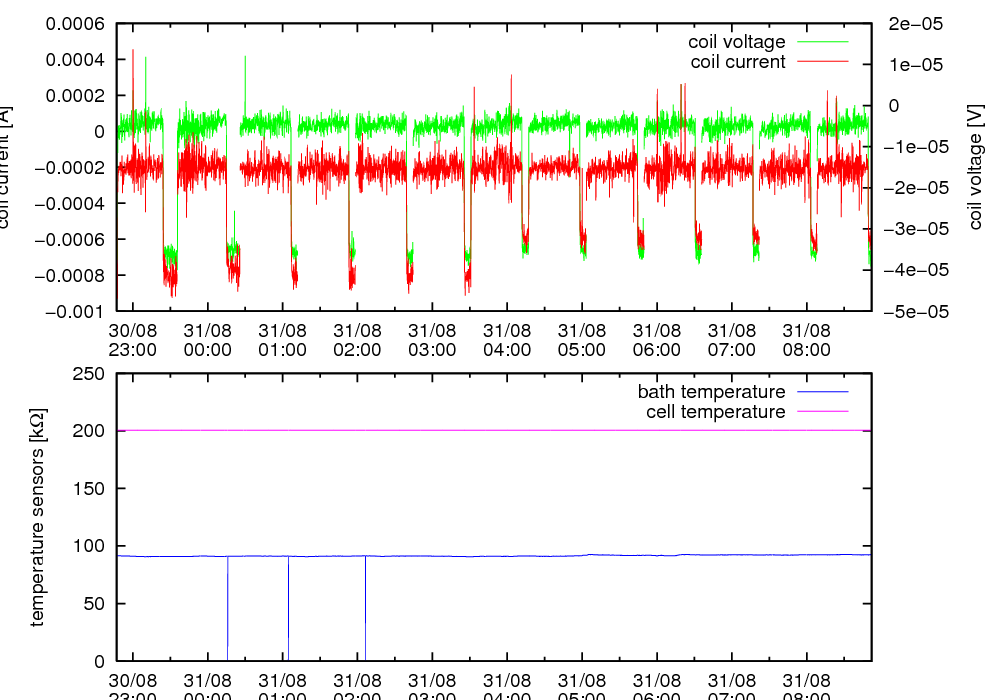
Task: Select the 31/08 08:00 tick in top plot
Action: click(x=806, y=340)
